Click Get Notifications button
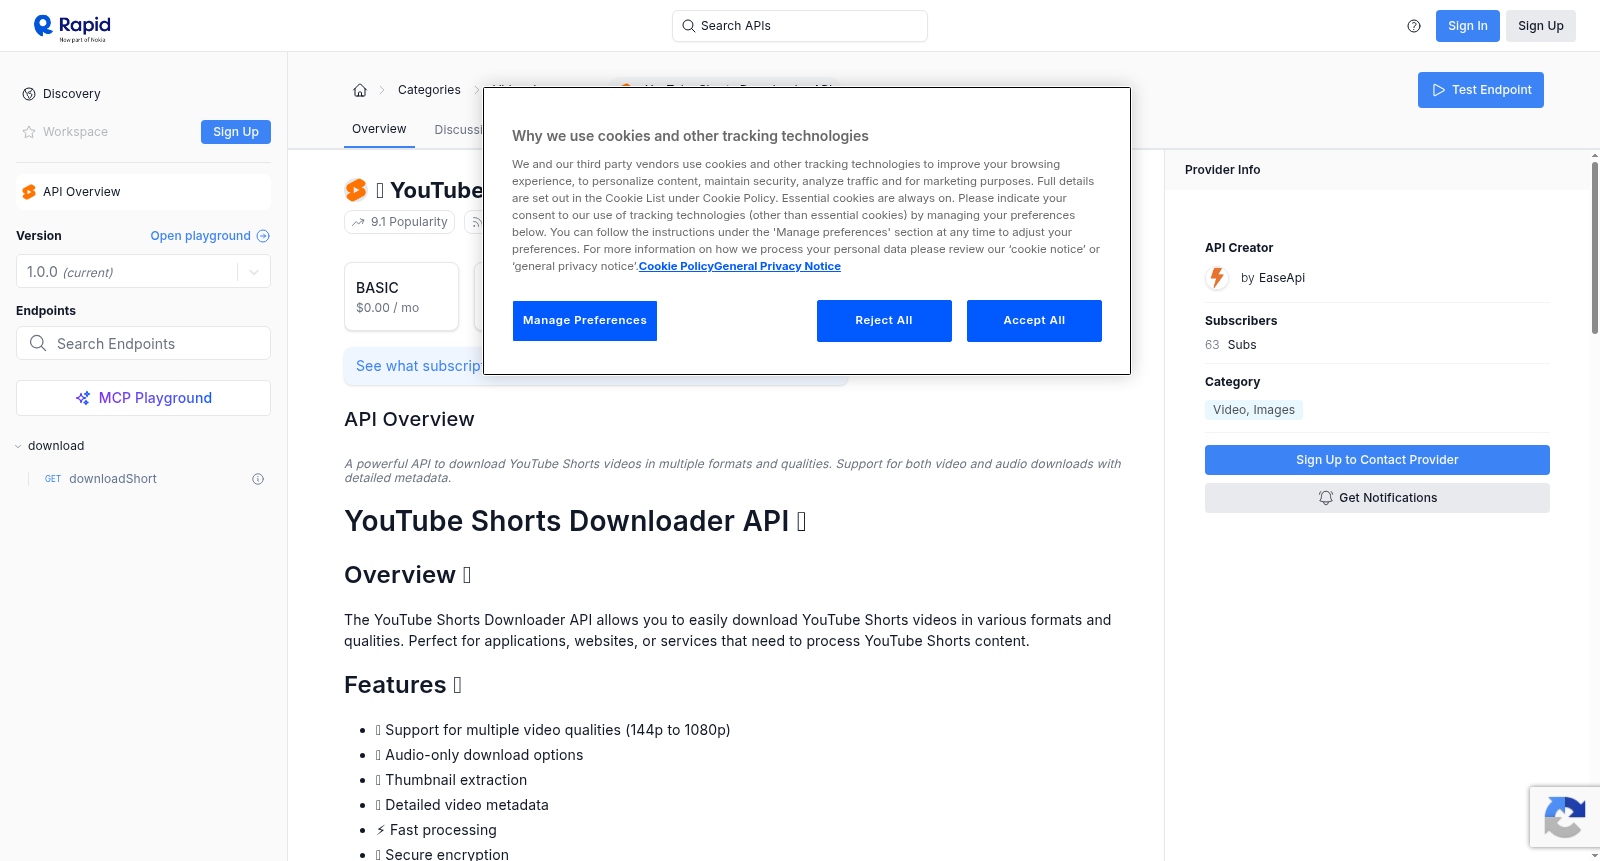Image resolution: width=1600 pixels, height=861 pixels. [x=1377, y=498]
